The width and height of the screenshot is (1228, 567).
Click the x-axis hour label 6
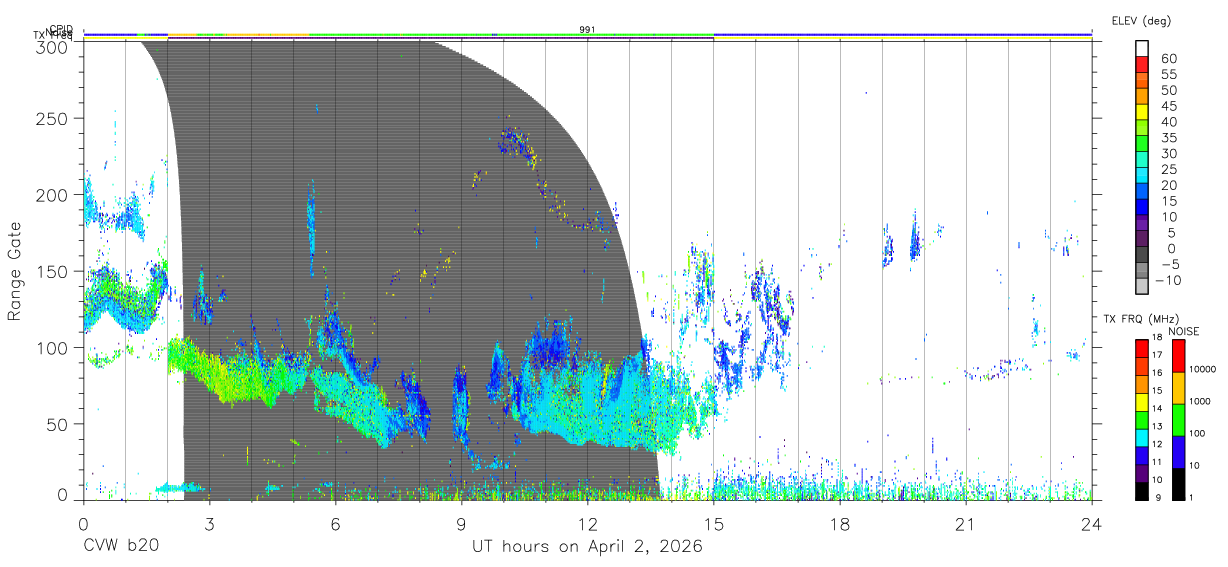click(x=335, y=523)
